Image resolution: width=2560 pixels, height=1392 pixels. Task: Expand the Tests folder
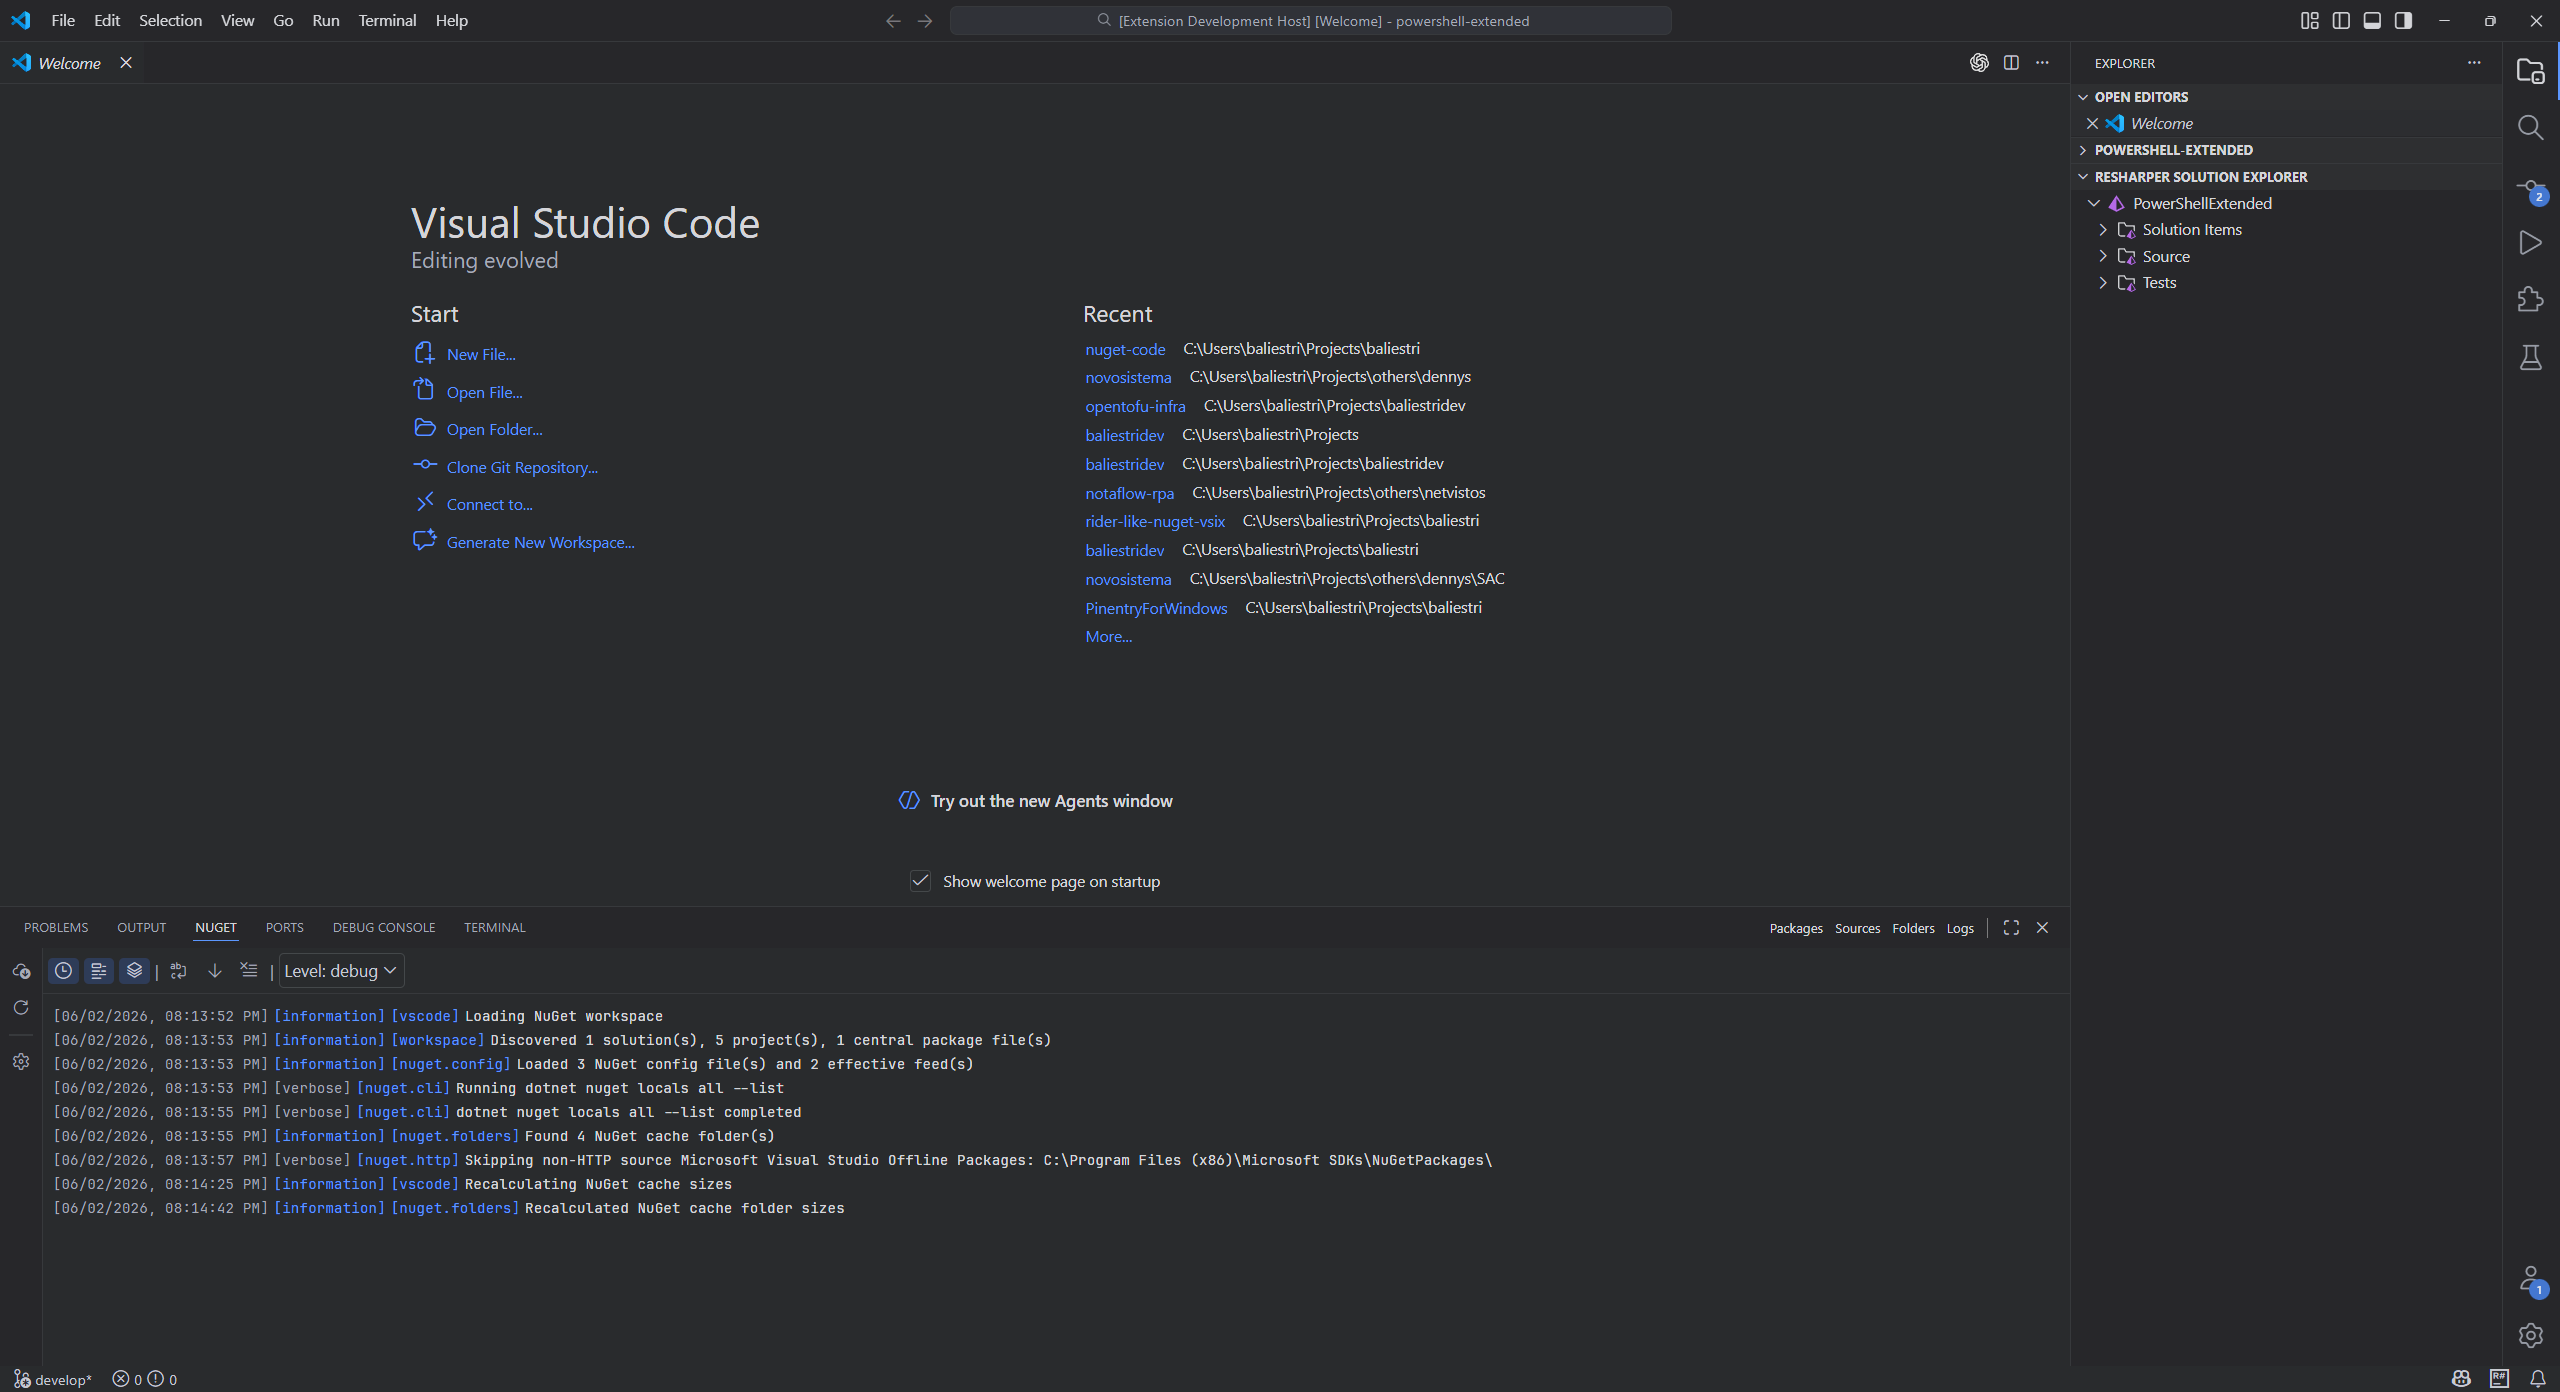coord(2103,283)
